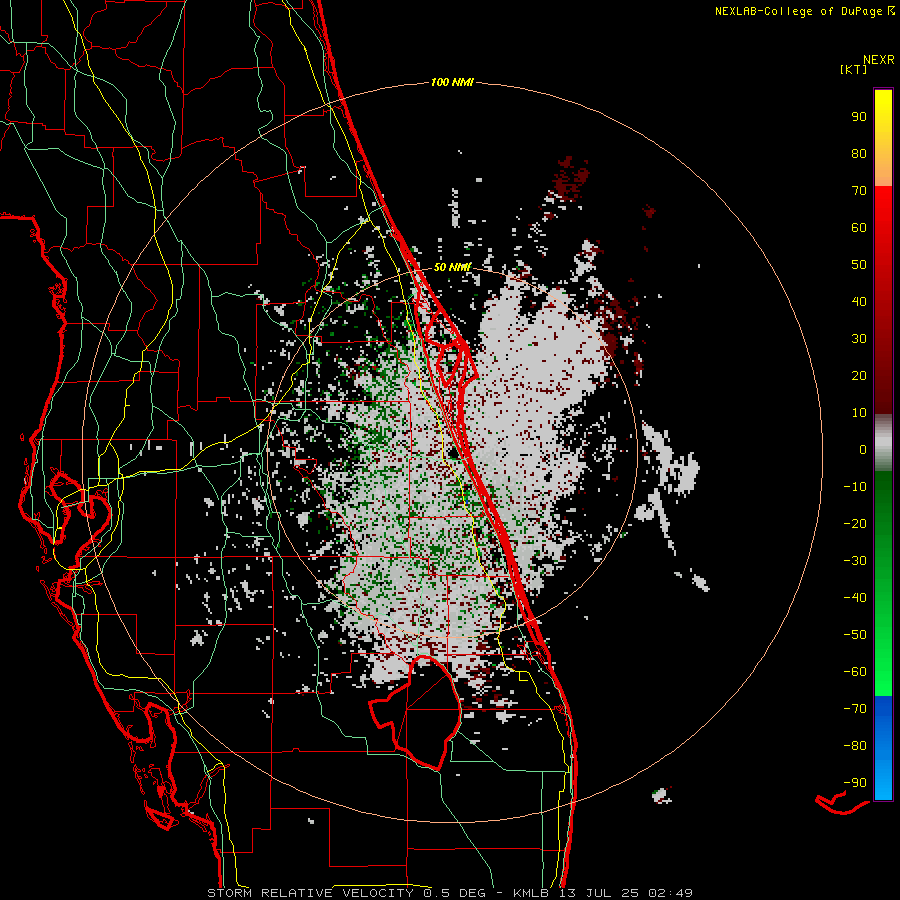
Task: Click the 70 value on the velocity scale
Action: pyautogui.click(x=859, y=191)
